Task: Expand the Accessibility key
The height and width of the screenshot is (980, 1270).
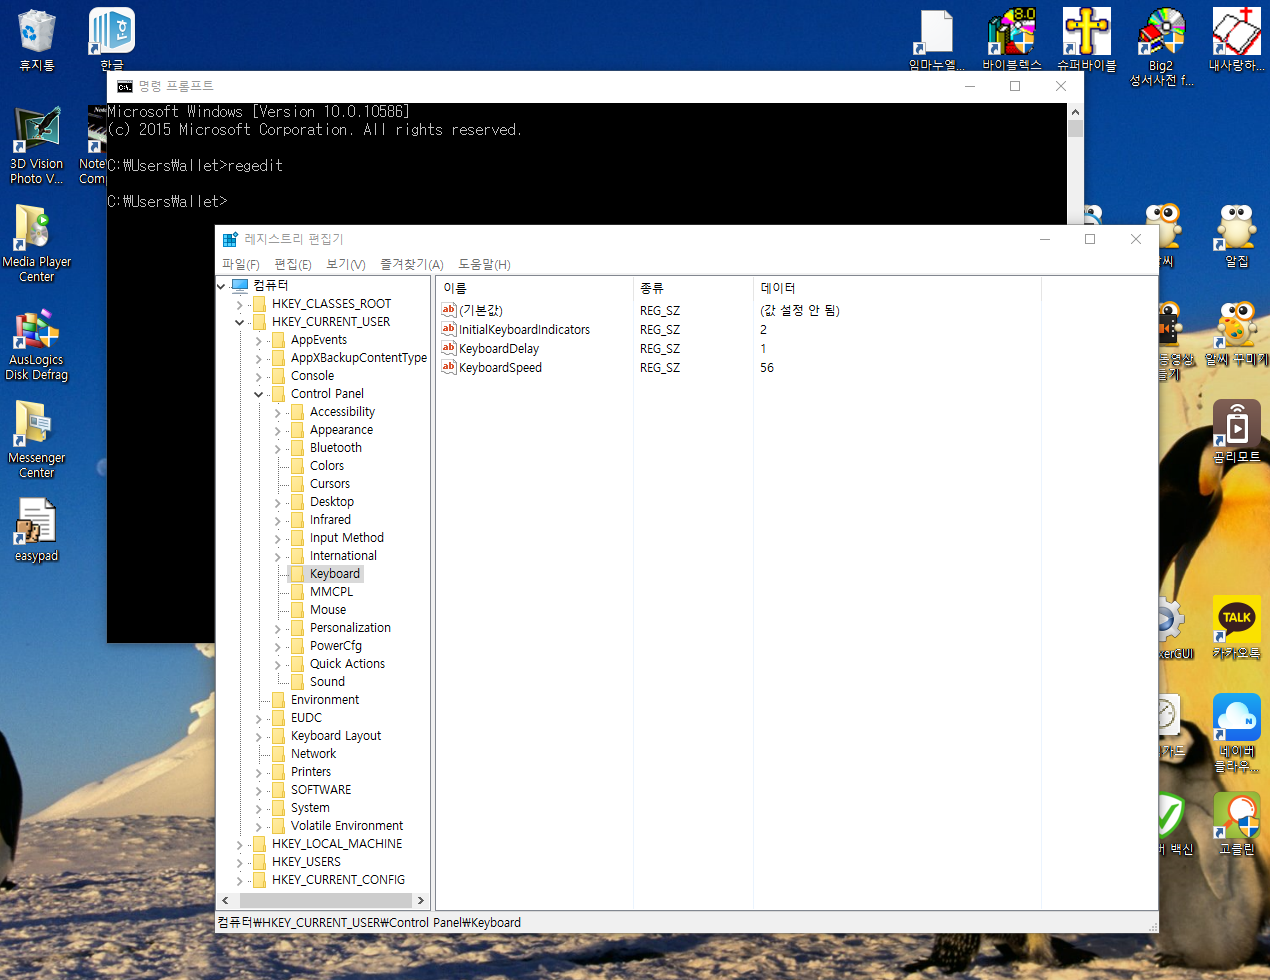Action: (x=278, y=412)
